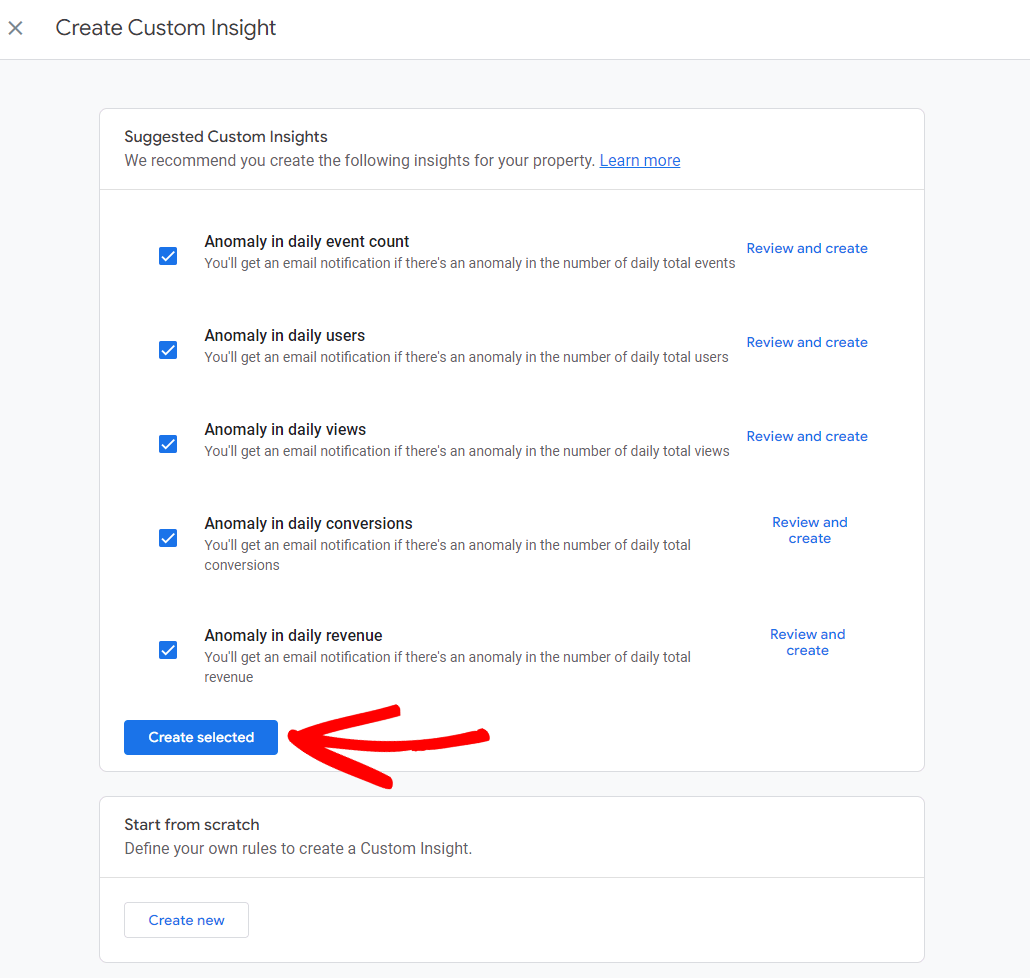Viewport: 1030px width, 978px height.
Task: Review and create the daily conversions insight
Action: pyautogui.click(x=809, y=530)
